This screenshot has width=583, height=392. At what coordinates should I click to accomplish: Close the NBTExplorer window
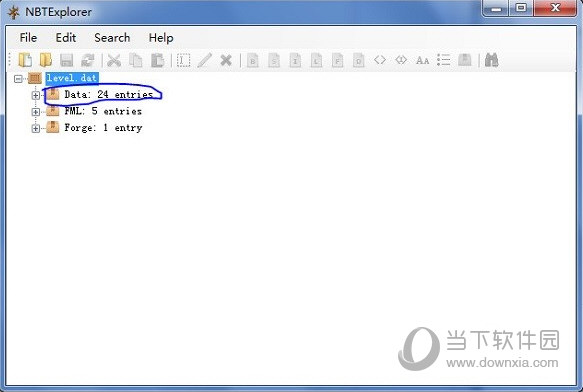[555, 8]
